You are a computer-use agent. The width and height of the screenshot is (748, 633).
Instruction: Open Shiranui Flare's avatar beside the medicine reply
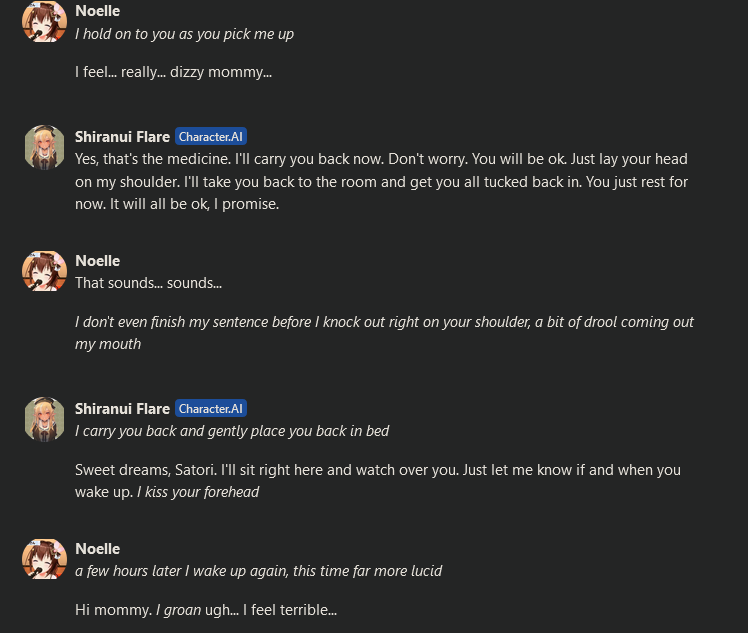(44, 147)
